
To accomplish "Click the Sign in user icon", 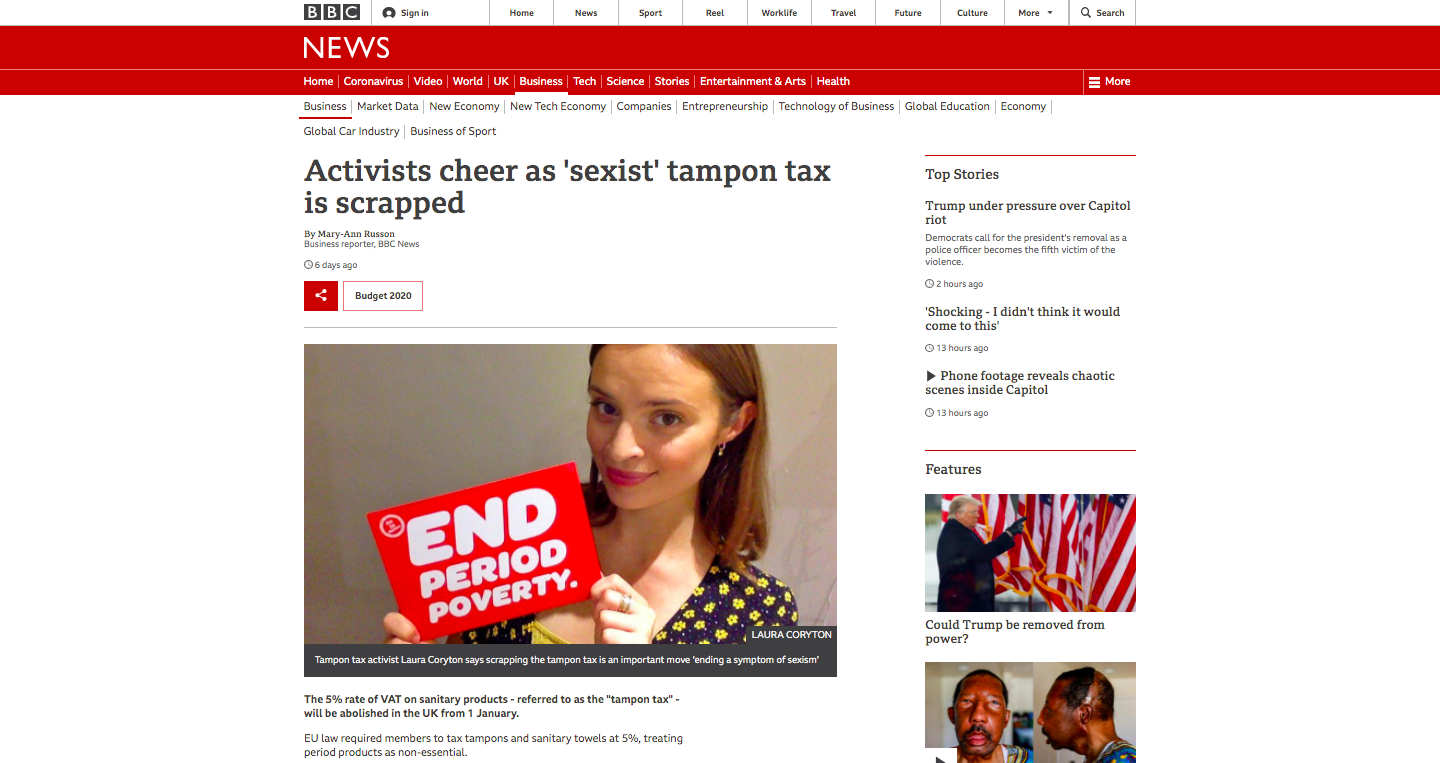I will (x=389, y=13).
